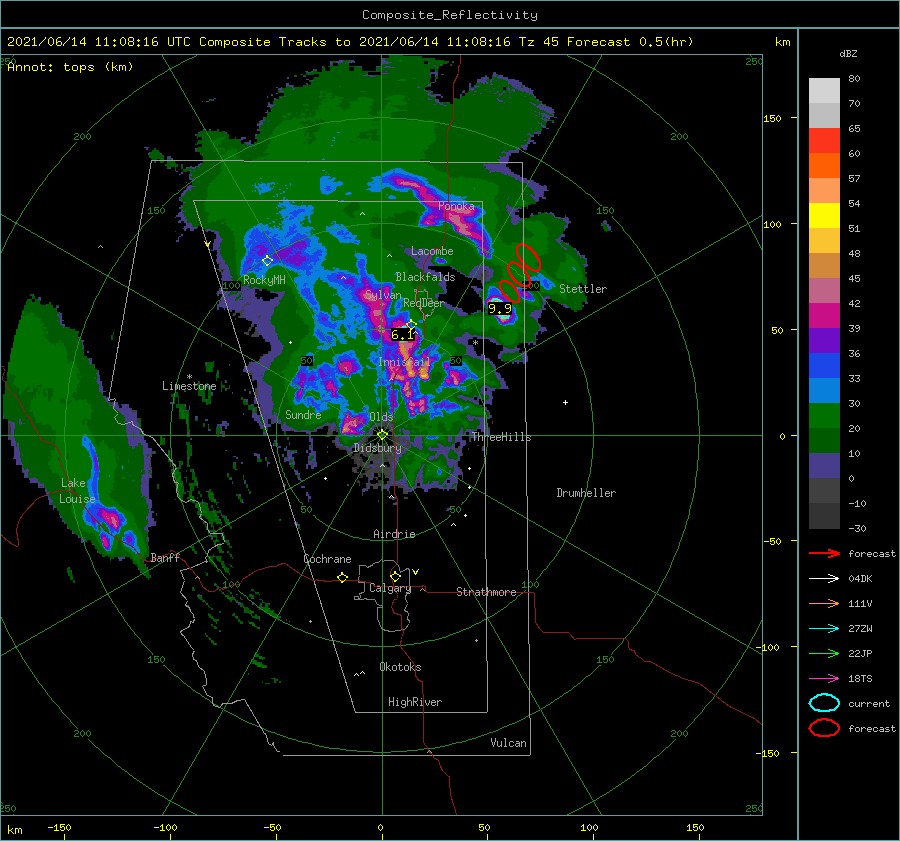The width and height of the screenshot is (900, 841).
Task: Click the yellow diamond marker near RockyMH
Action: tap(267, 261)
